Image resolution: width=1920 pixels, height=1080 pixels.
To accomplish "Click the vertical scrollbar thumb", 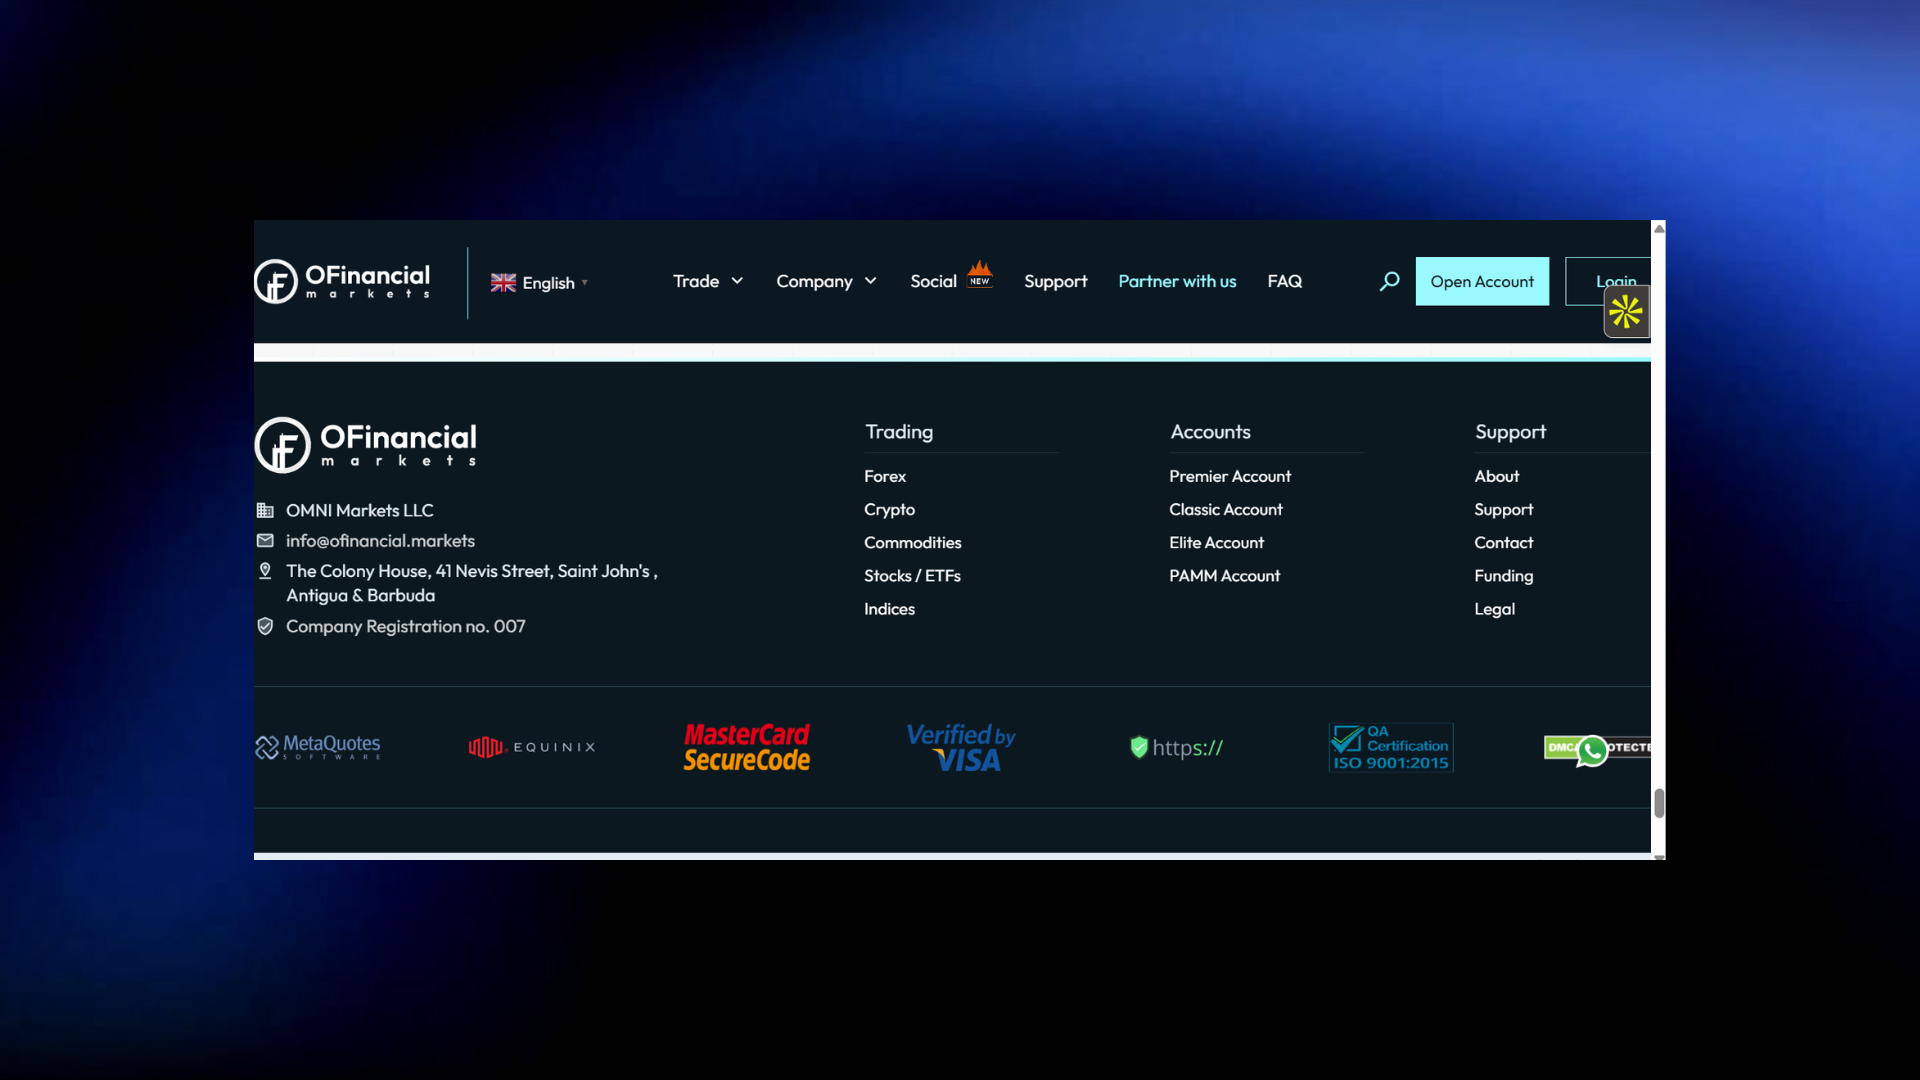I will [x=1659, y=802].
